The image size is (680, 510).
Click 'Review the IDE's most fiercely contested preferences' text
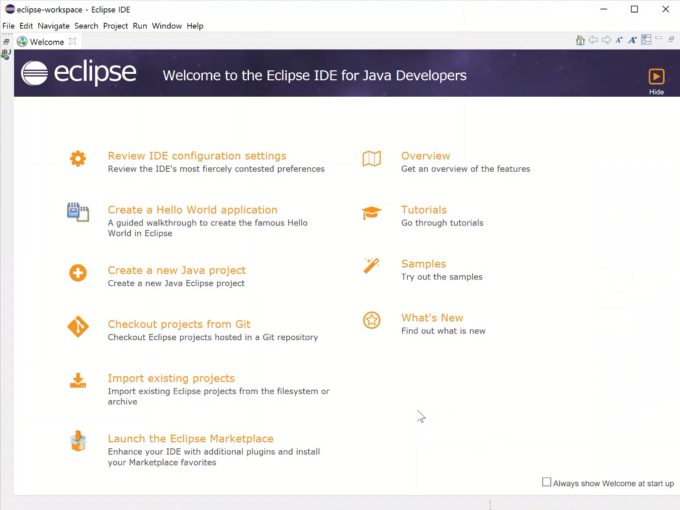pyautogui.click(x=216, y=169)
